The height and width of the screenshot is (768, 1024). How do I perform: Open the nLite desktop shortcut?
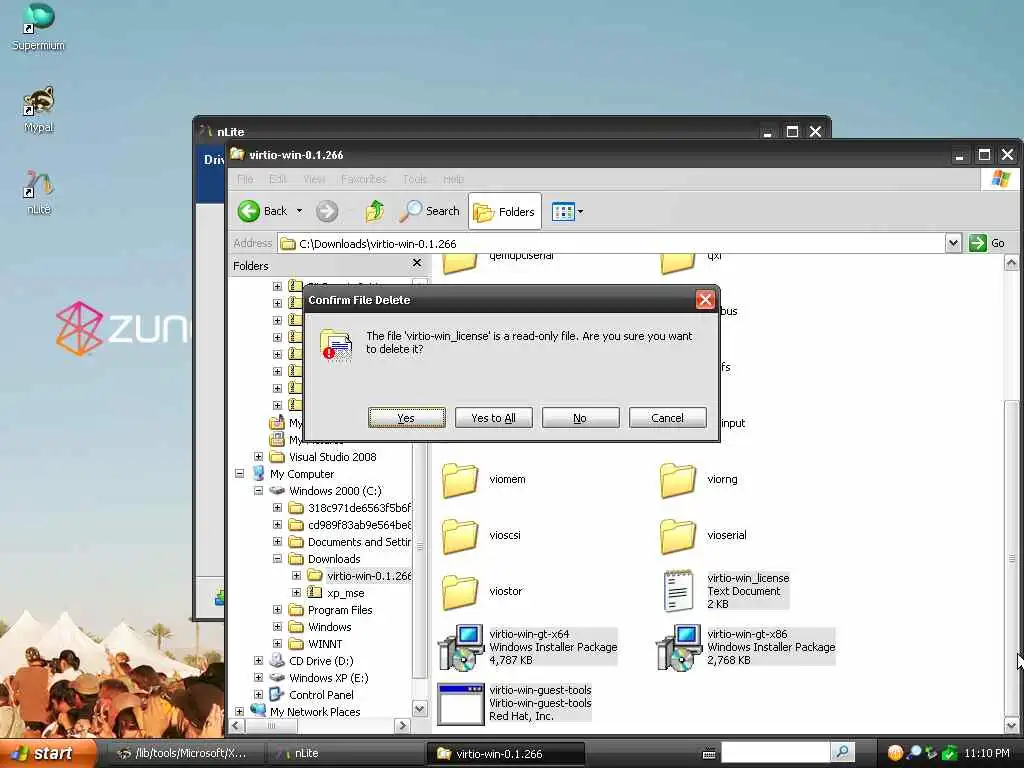pyautogui.click(x=39, y=191)
